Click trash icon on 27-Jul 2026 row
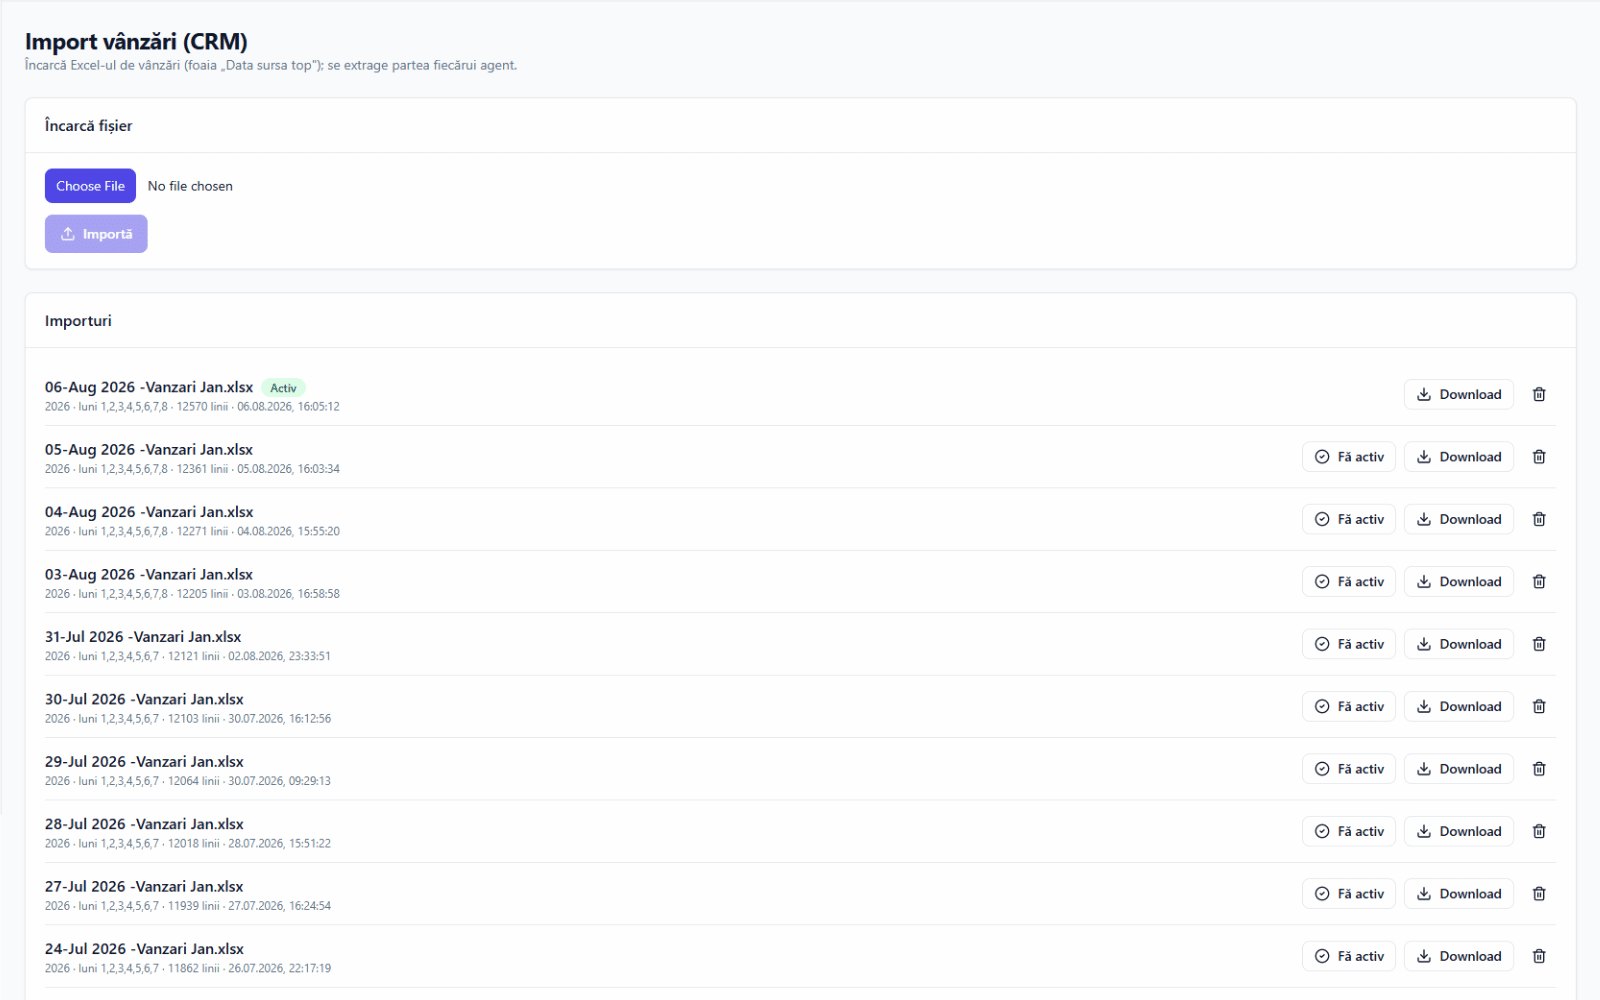Image resolution: width=1600 pixels, height=1000 pixels. click(1539, 894)
